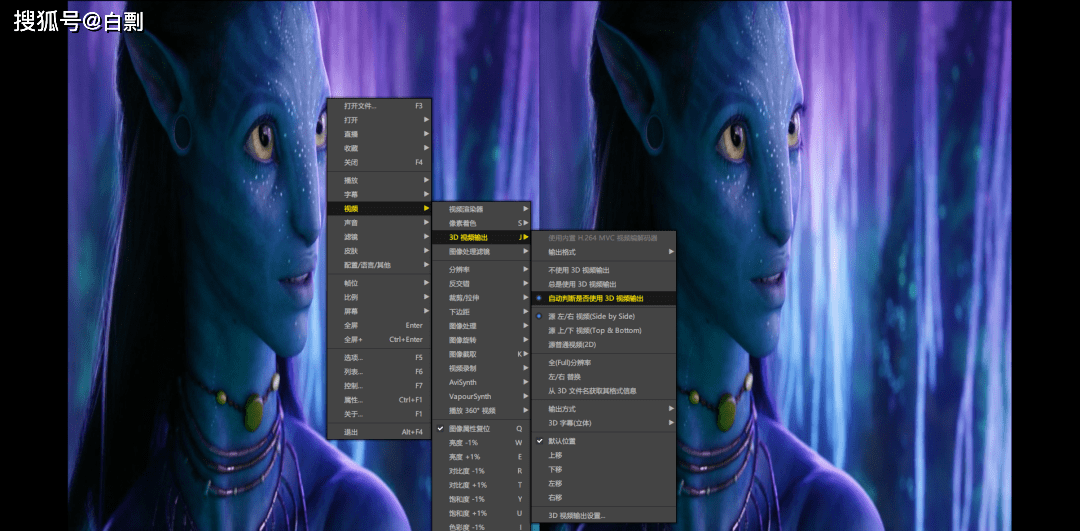Expand the 像素着色 submenu
Screen dimensions: 1080x531
pyautogui.click(x=481, y=223)
